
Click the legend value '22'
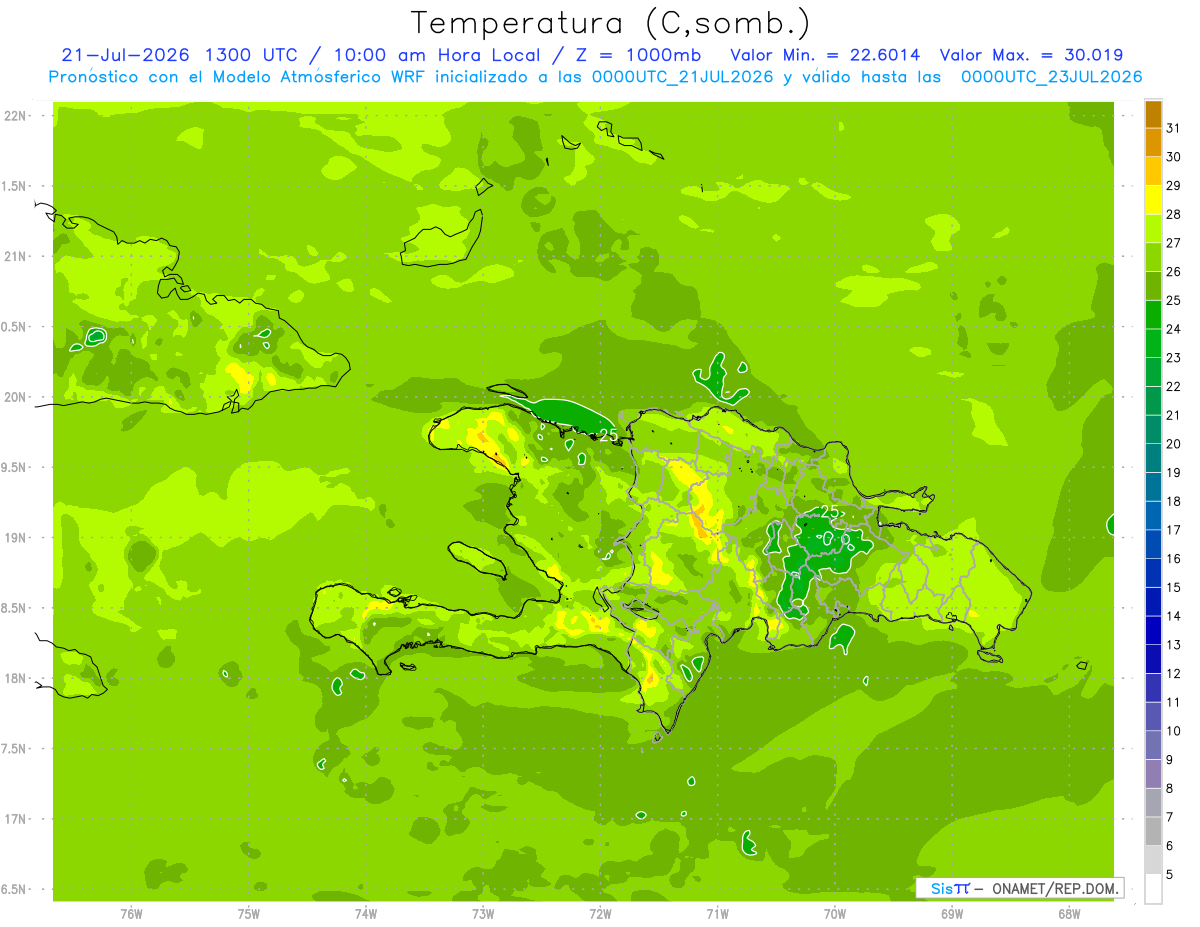[x=1174, y=387]
